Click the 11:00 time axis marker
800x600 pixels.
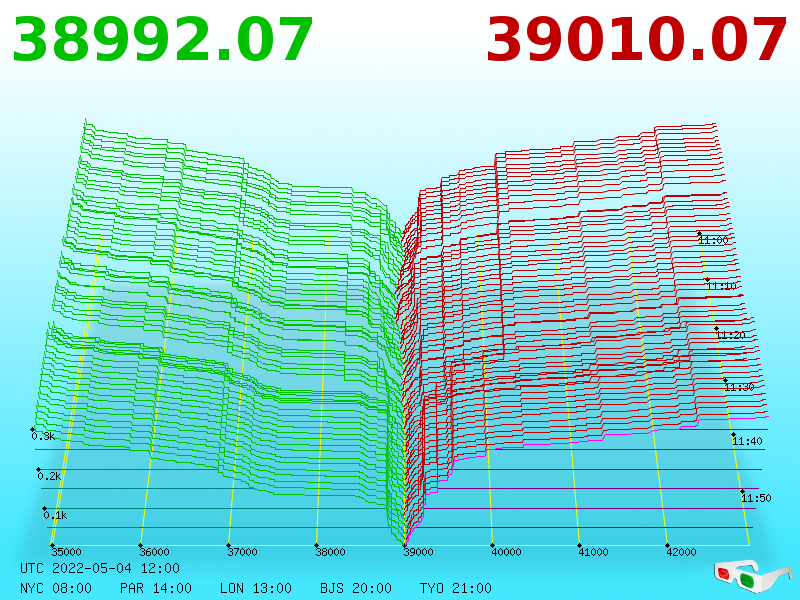click(713, 240)
